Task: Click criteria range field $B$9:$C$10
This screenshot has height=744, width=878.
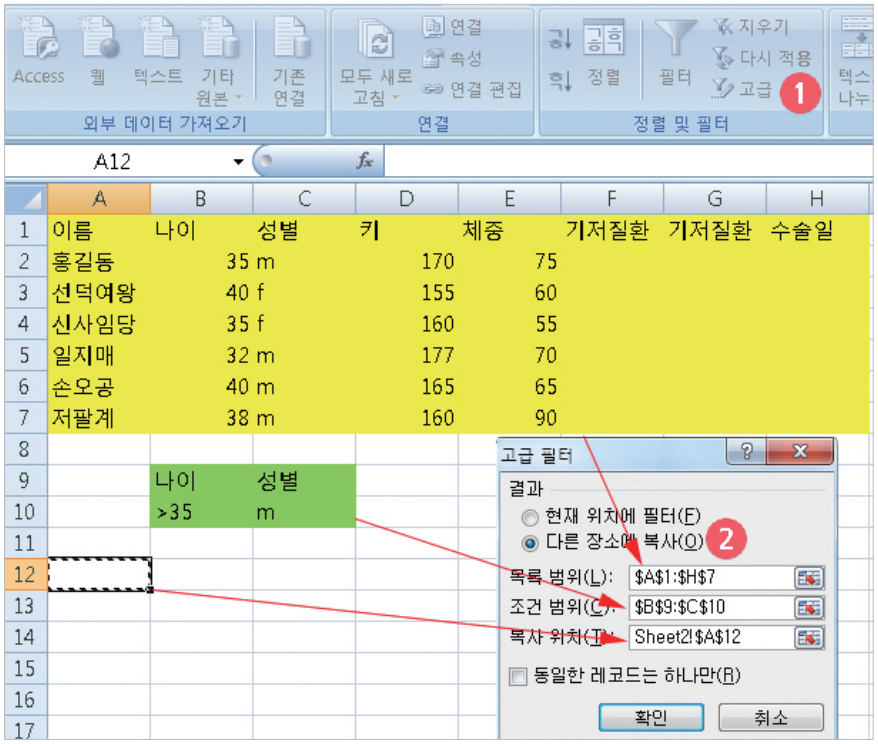Action: (x=711, y=607)
